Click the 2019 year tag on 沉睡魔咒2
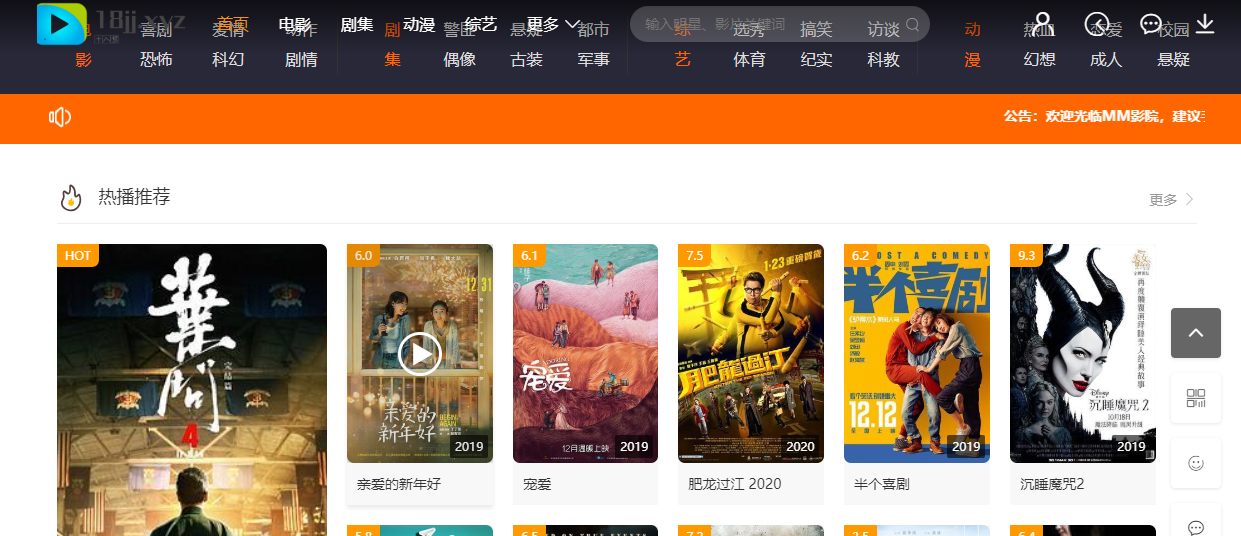Viewport: 1241px width, 536px height. (1131, 447)
